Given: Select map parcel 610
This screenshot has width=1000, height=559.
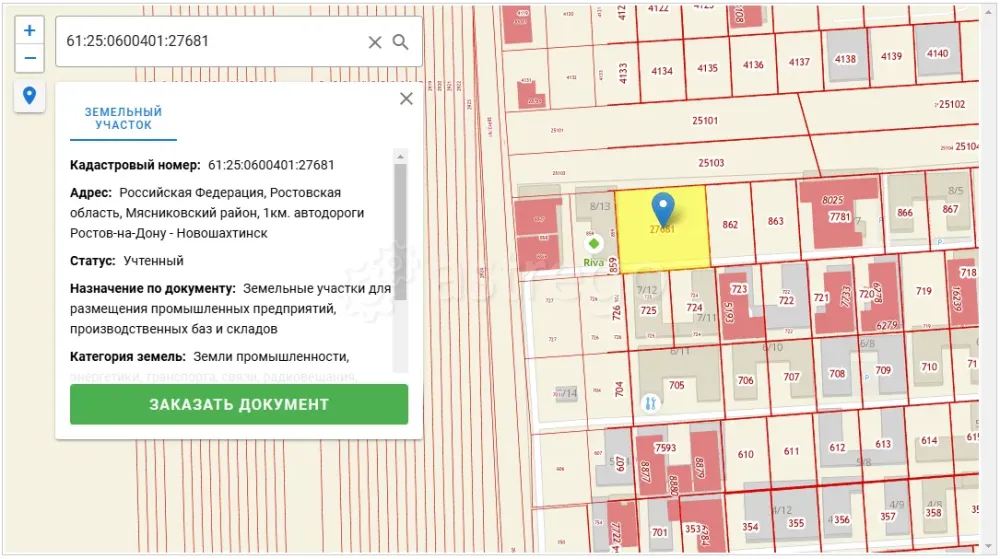Looking at the screenshot, I should (x=746, y=454).
